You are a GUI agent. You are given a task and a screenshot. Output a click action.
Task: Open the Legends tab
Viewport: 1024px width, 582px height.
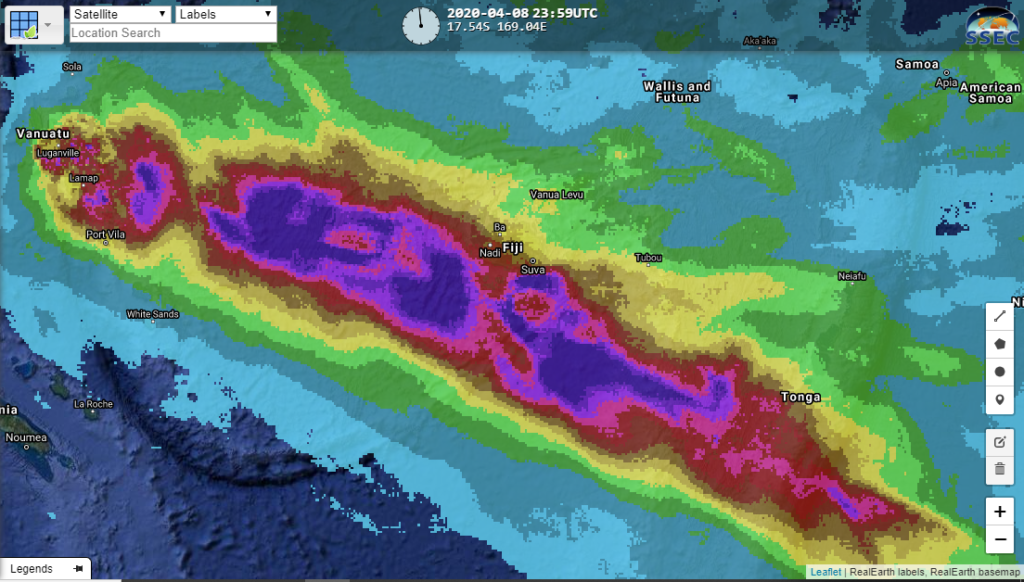[x=32, y=568]
